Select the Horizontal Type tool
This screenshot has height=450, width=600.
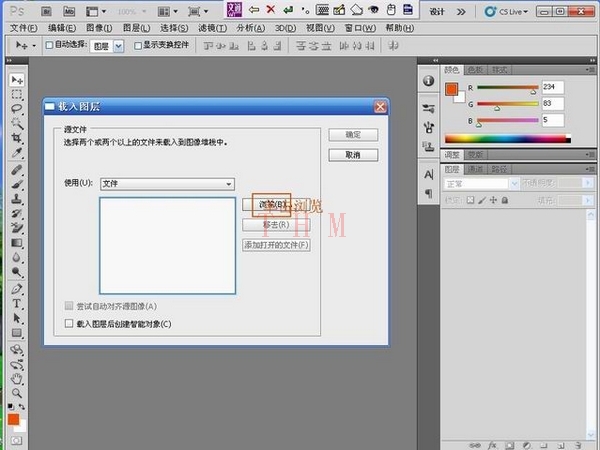tap(16, 303)
